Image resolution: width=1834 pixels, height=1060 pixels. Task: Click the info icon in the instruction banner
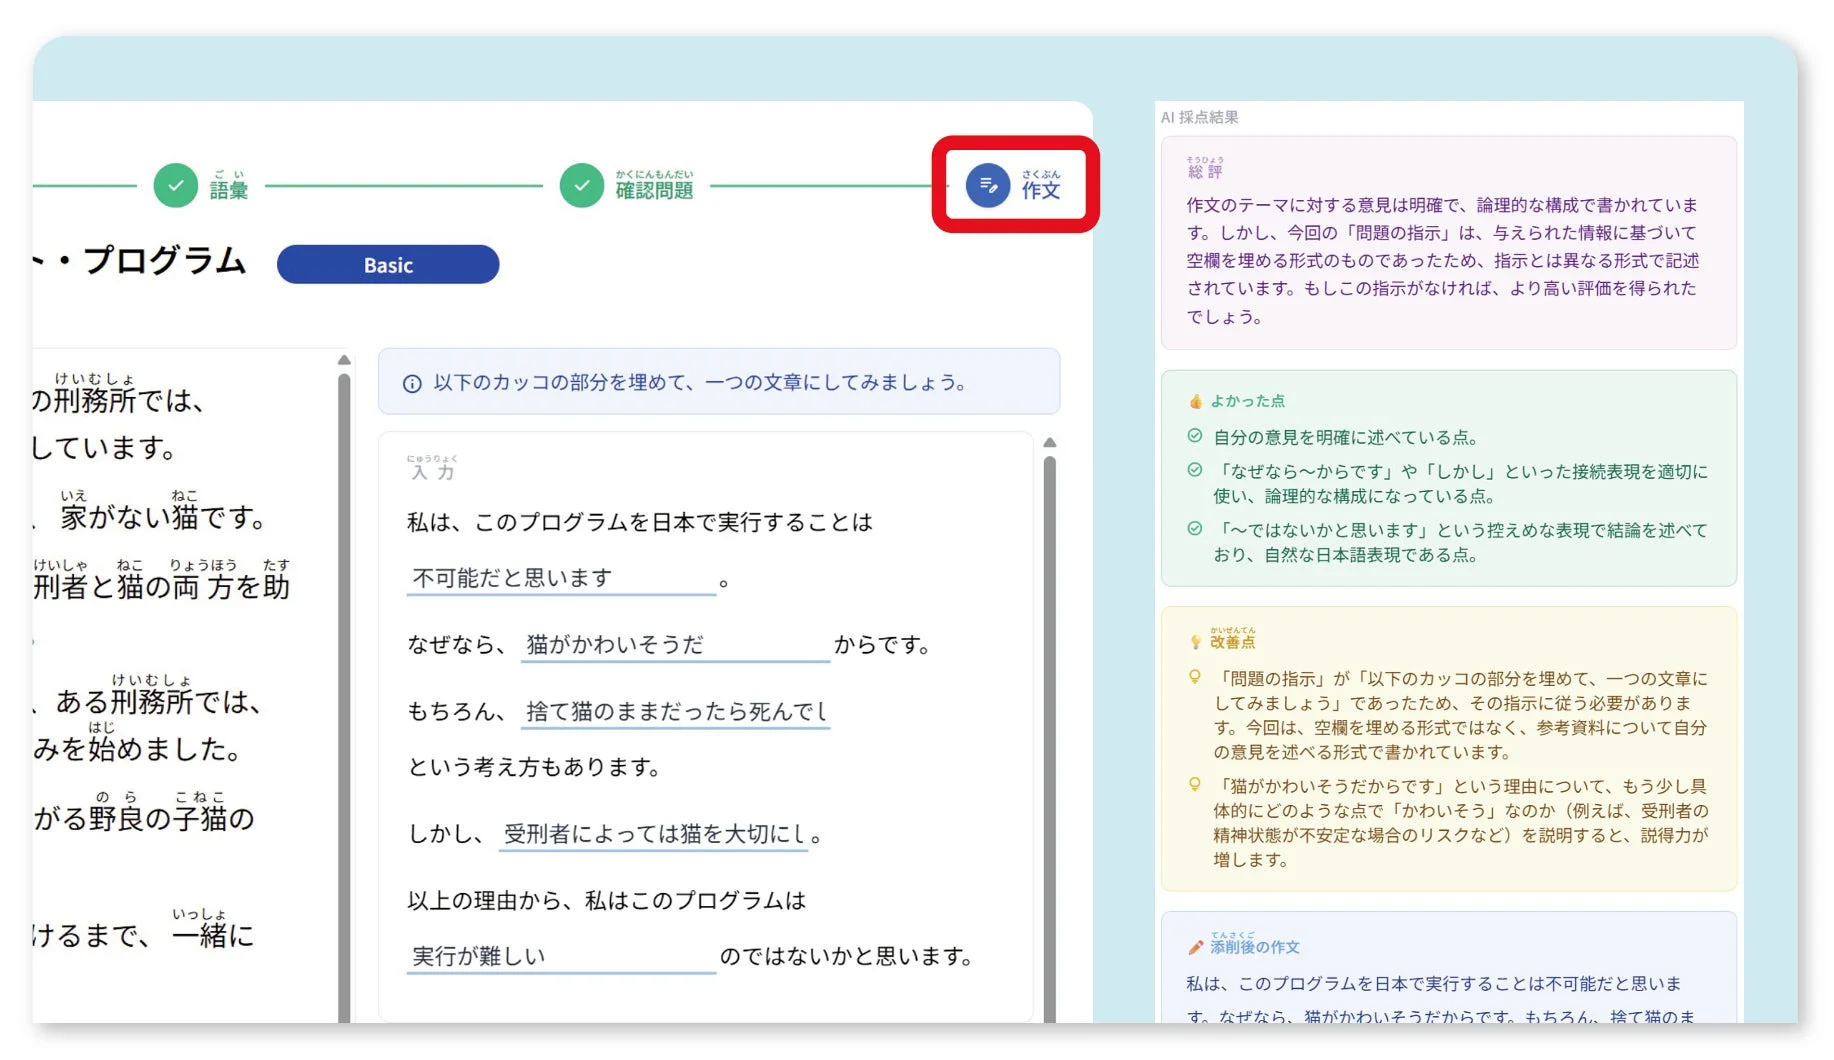coord(412,384)
